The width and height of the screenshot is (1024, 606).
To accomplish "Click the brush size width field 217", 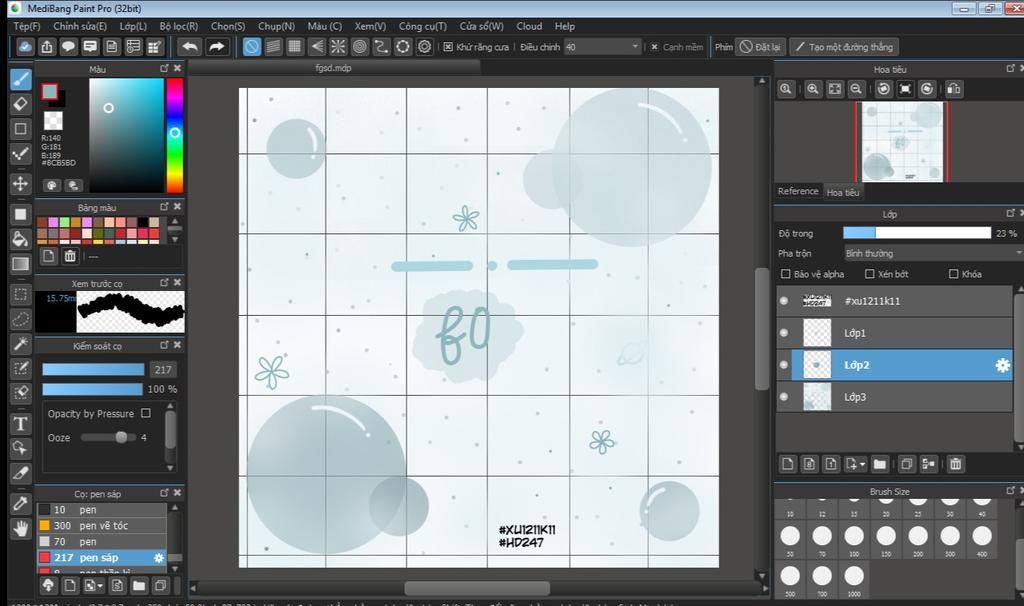I will 163,370.
